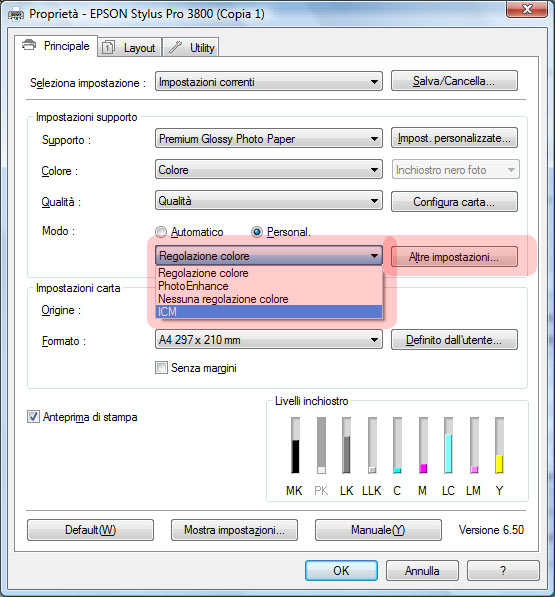Click the cyan C ink level indicator

(x=397, y=445)
